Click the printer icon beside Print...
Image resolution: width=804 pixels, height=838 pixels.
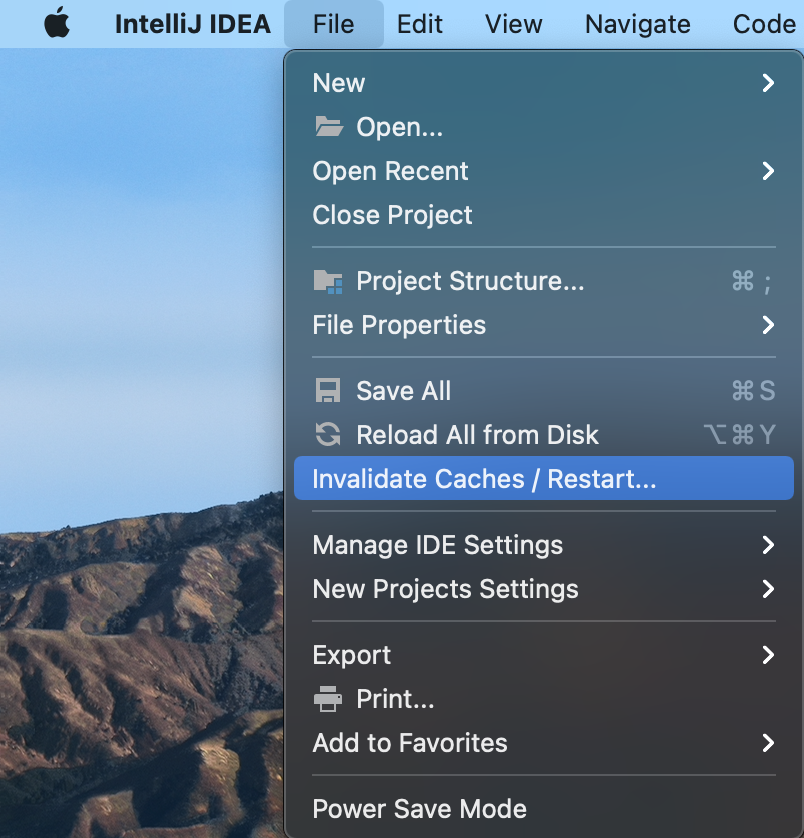point(328,699)
